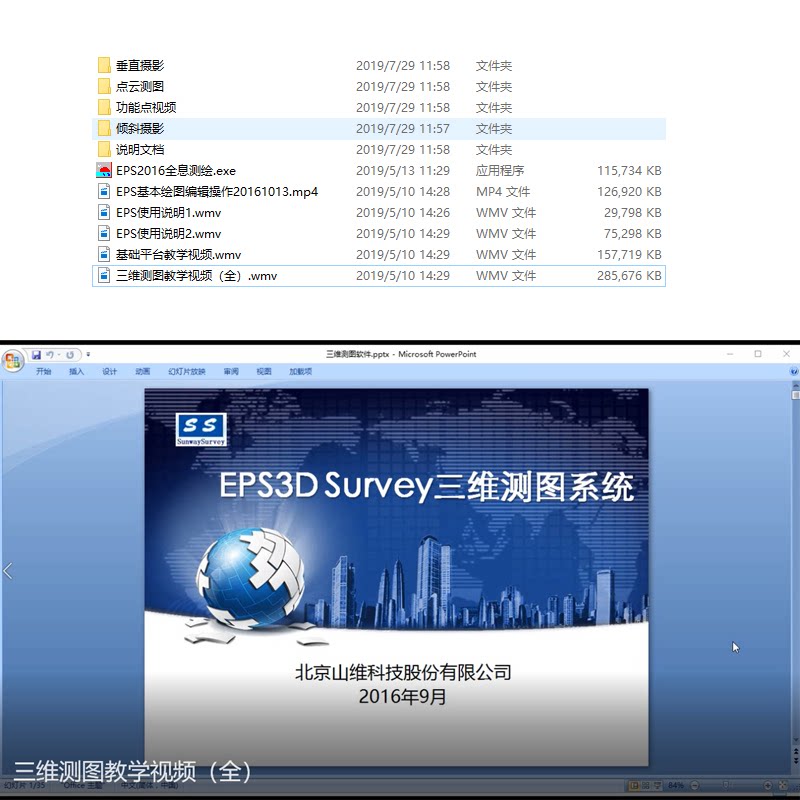This screenshot has height=800, width=800.
Task: Click the vertical scrollbar thumb in PowerPoint
Action: (x=796, y=395)
